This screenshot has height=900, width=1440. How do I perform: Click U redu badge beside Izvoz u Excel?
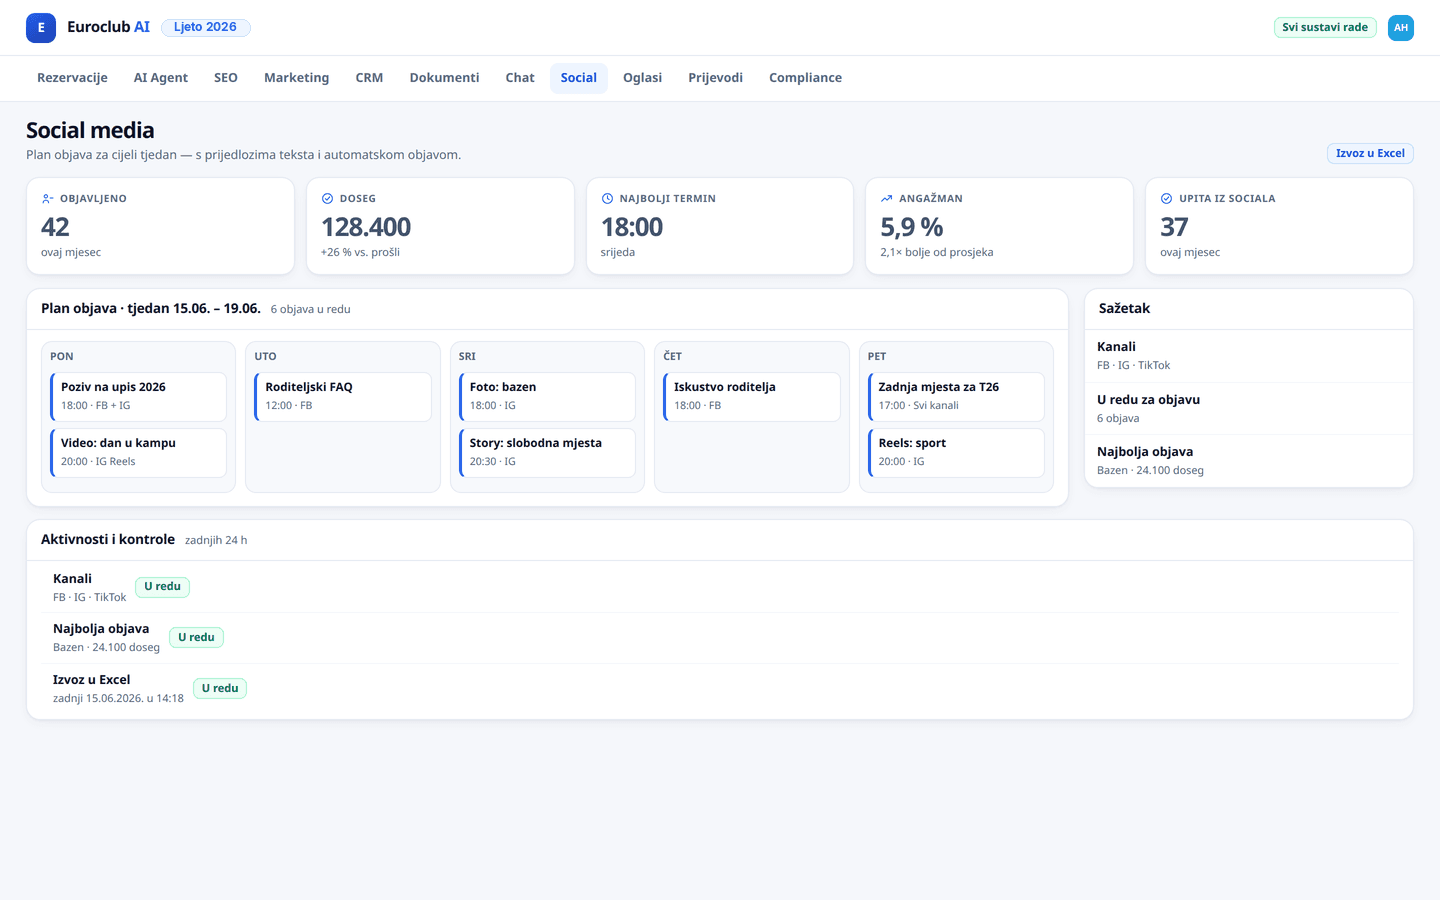click(x=220, y=688)
